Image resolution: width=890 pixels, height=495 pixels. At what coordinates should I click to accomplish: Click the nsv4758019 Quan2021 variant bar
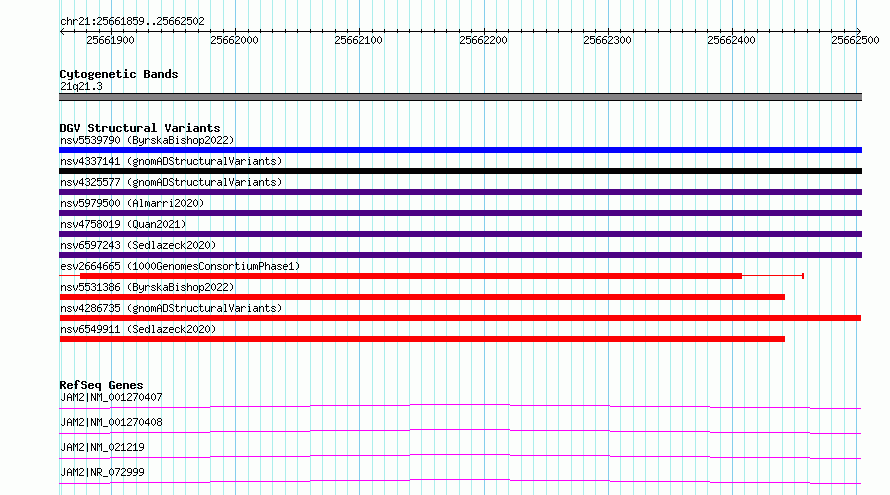(x=460, y=234)
